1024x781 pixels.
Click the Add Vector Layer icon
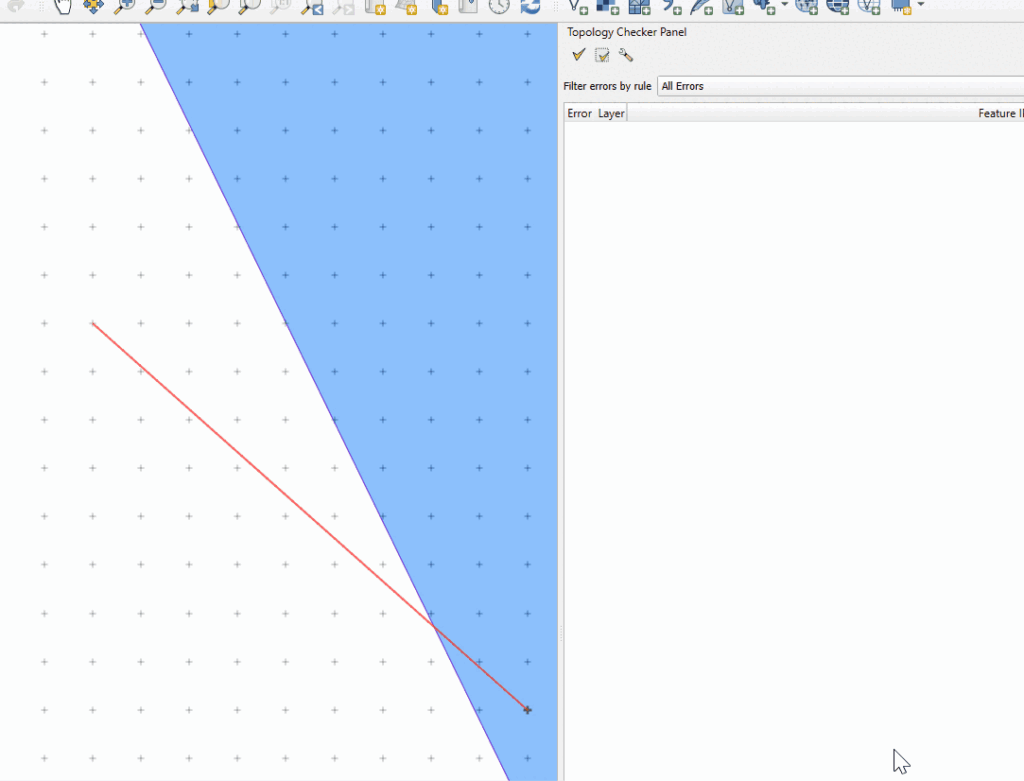(x=578, y=6)
